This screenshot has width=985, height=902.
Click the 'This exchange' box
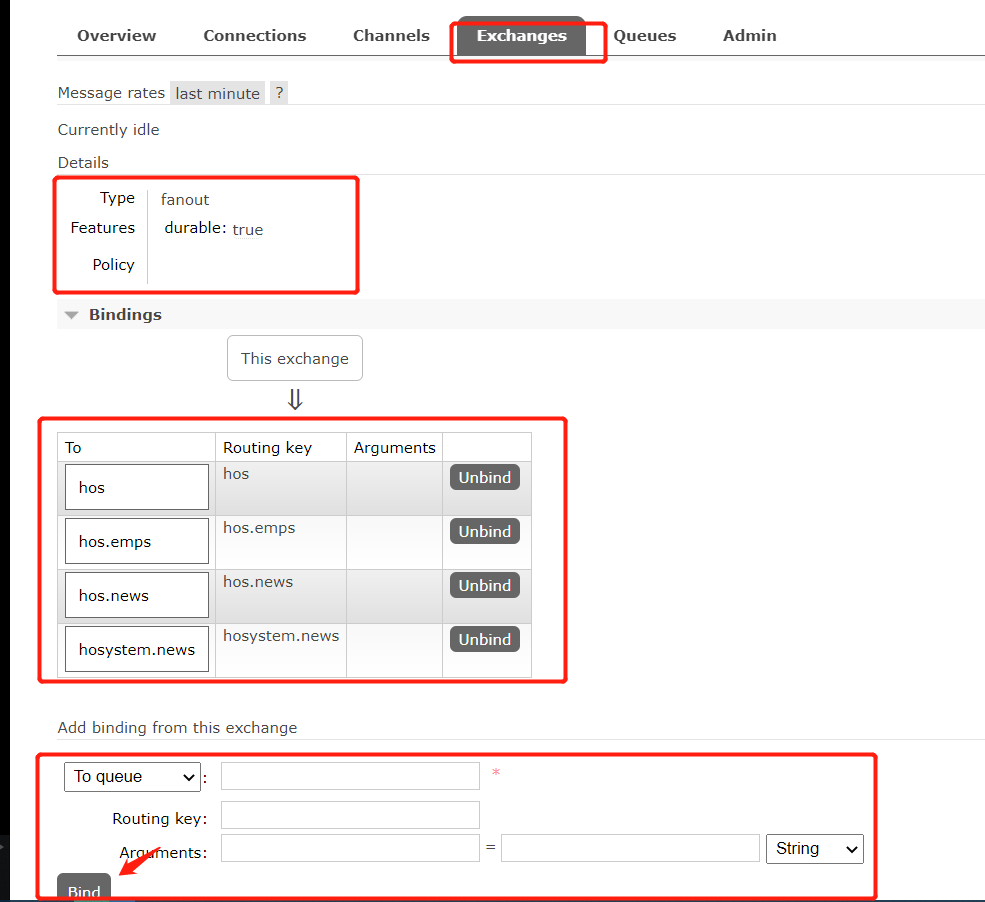tap(295, 358)
